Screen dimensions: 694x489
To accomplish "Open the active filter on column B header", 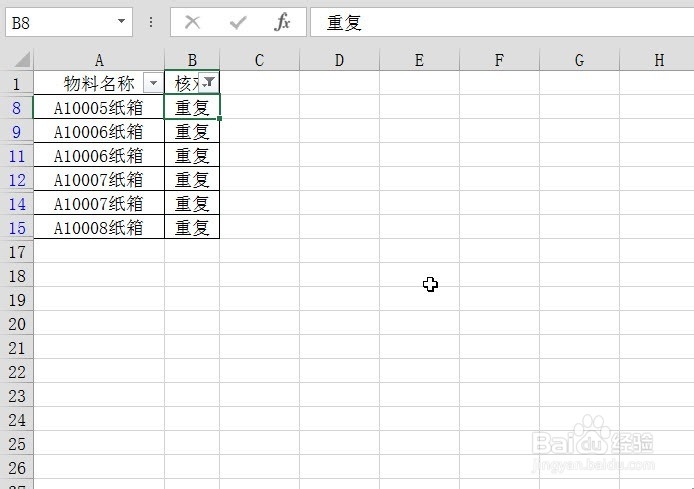I will (208, 82).
